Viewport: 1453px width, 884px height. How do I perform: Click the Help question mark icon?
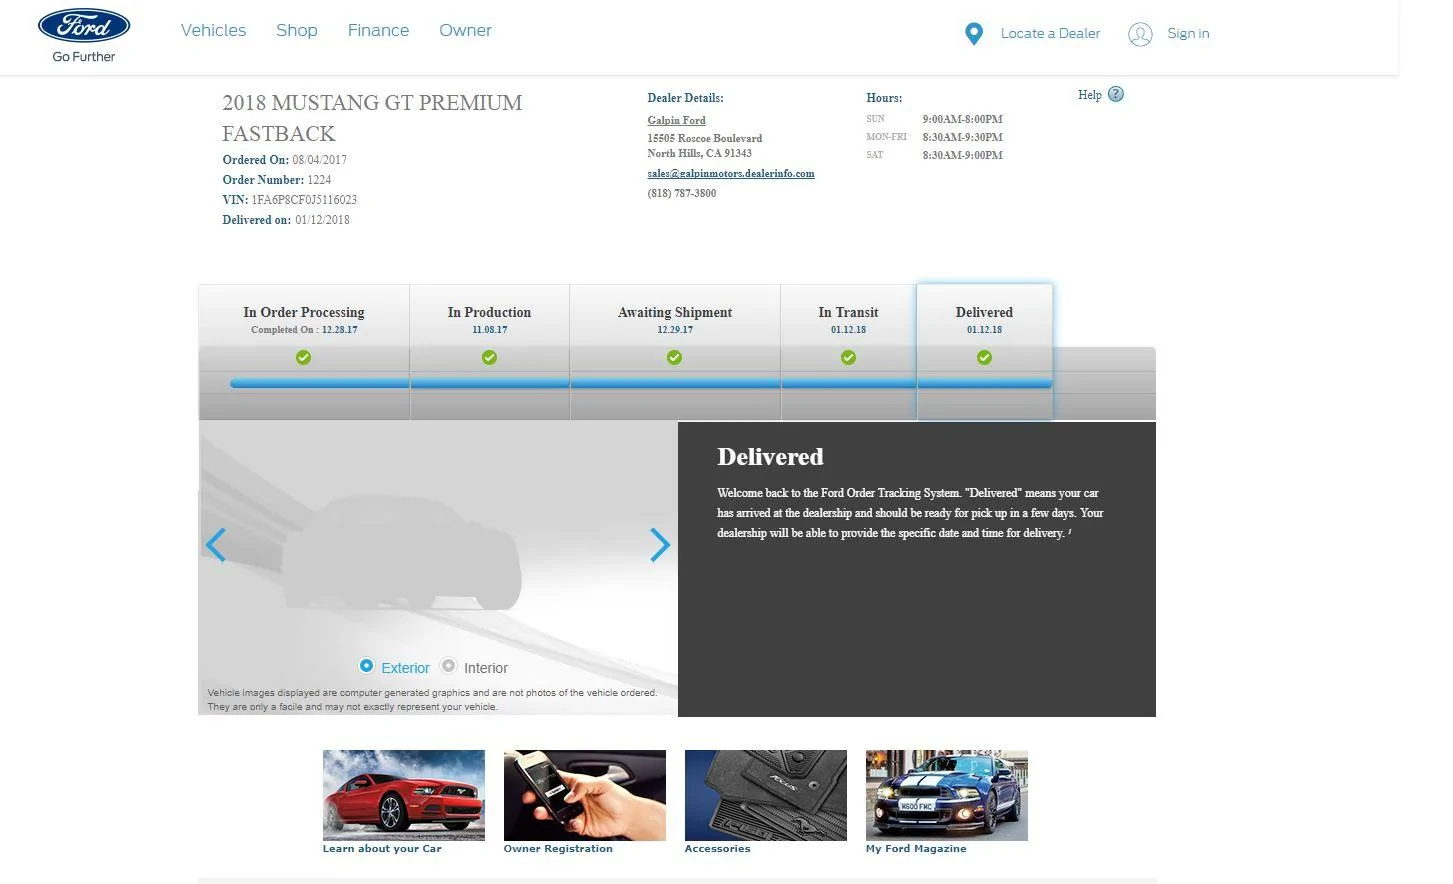(x=1116, y=94)
